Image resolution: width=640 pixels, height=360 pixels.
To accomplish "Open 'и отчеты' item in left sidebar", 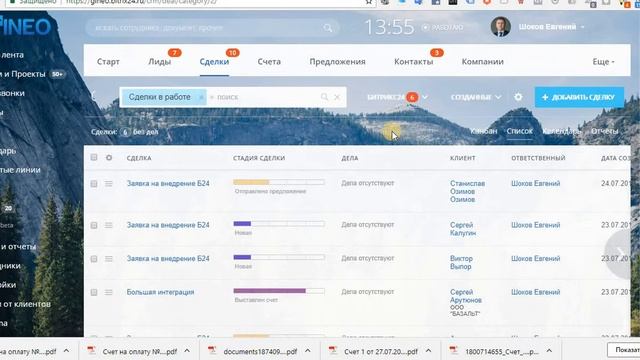I will [18, 247].
